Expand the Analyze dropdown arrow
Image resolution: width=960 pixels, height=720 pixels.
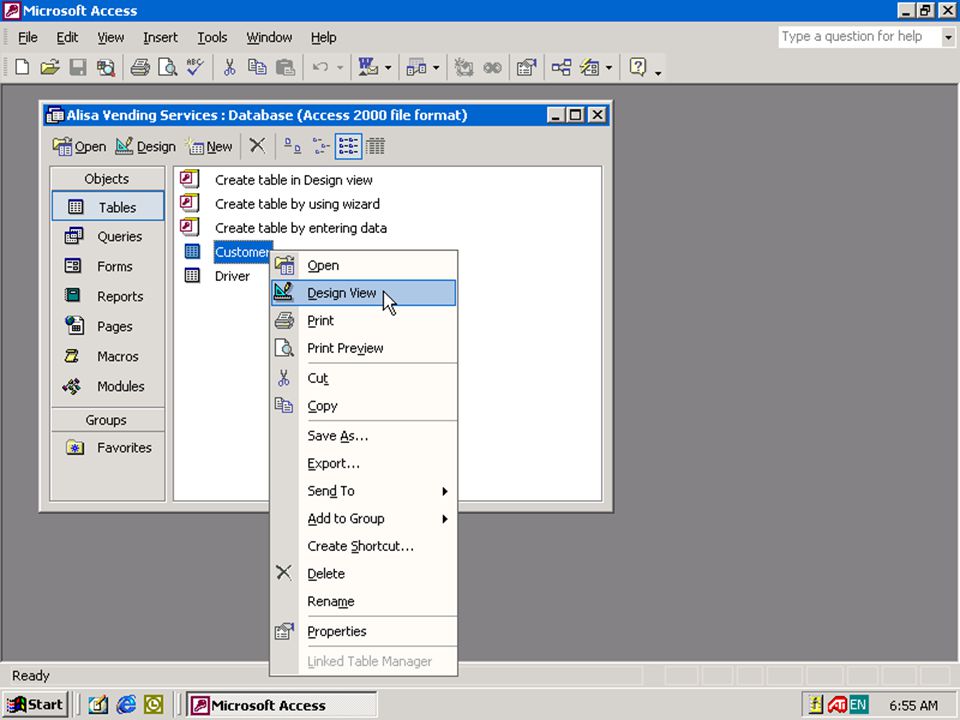436,67
